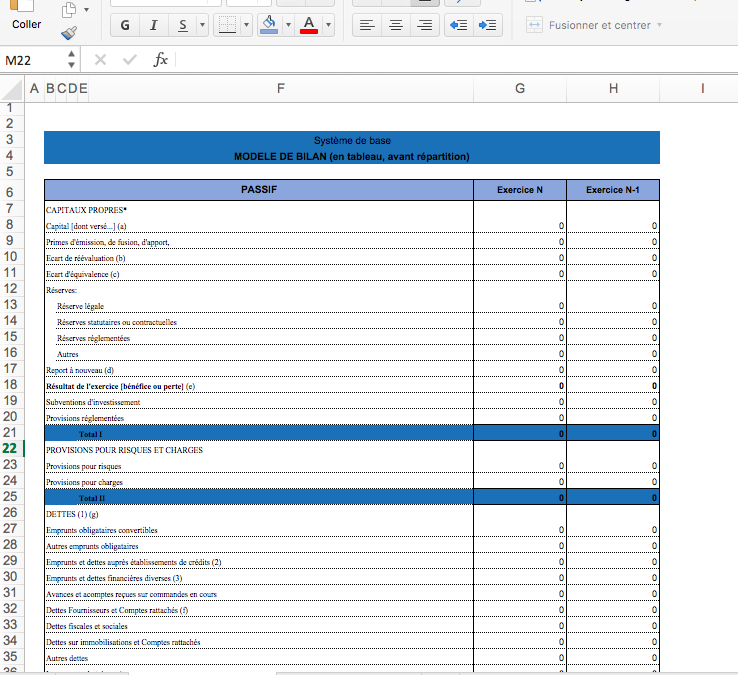
Task: Center text horizontally
Action: click(396, 25)
